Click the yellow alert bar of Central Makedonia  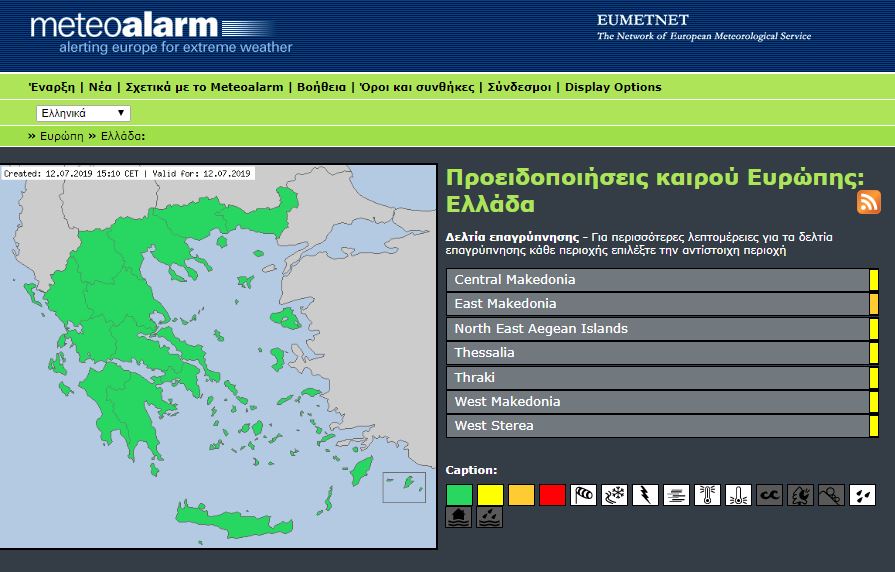pos(874,280)
